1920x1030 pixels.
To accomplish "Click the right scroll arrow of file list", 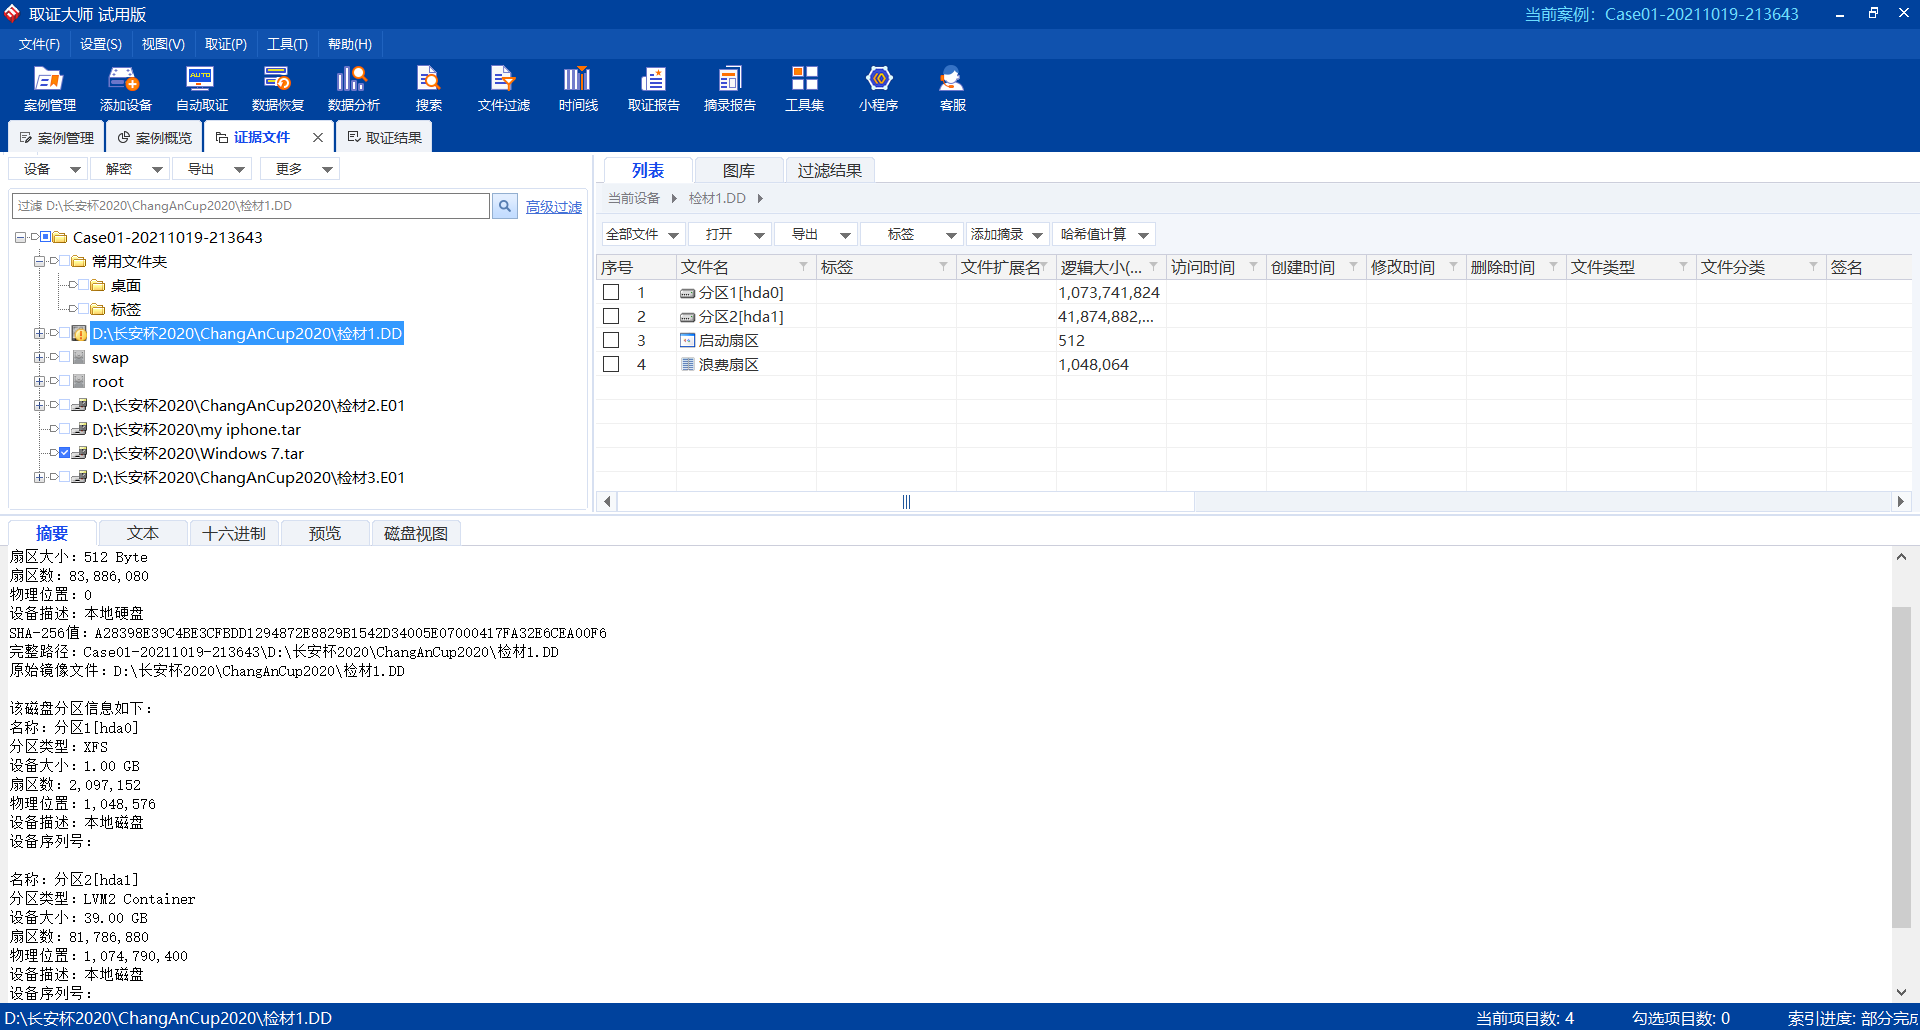I will pyautogui.click(x=1901, y=502).
